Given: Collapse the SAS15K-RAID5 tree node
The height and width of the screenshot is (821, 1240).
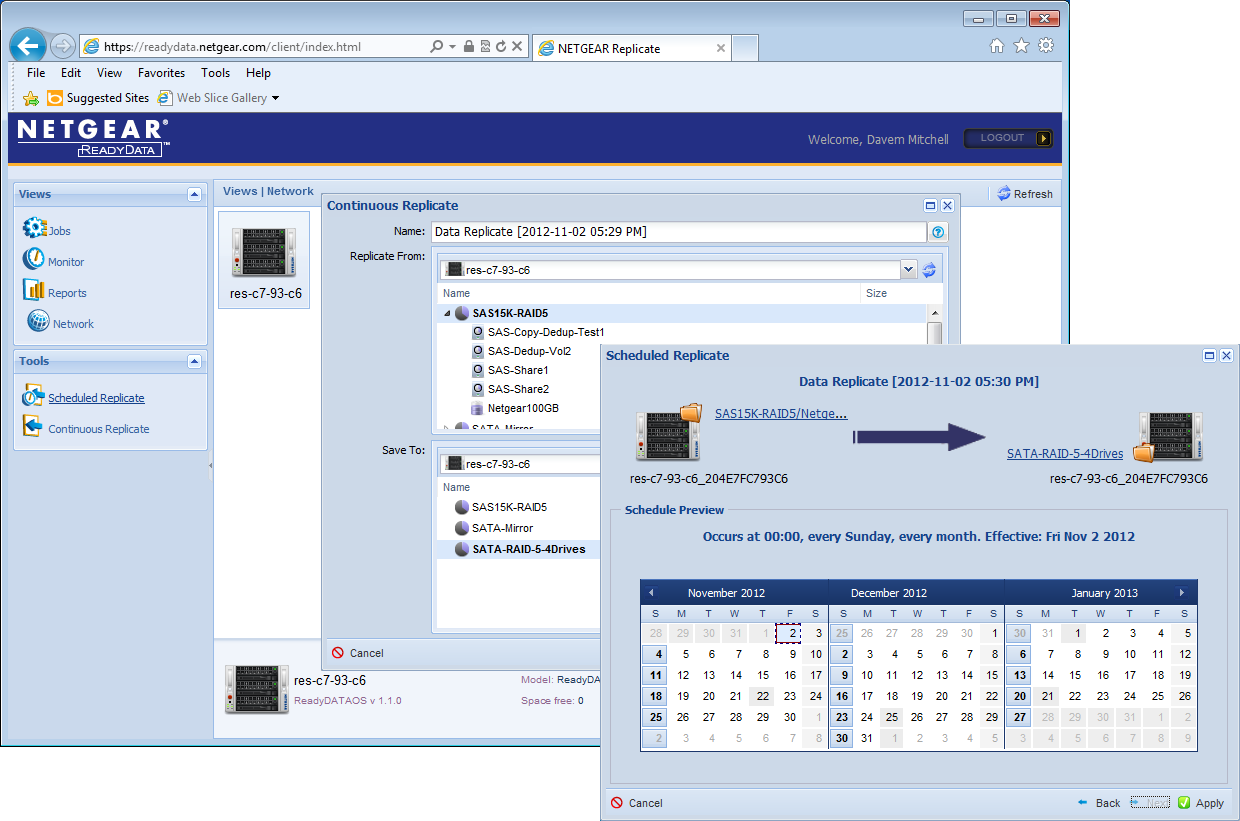Looking at the screenshot, I should click(x=446, y=313).
